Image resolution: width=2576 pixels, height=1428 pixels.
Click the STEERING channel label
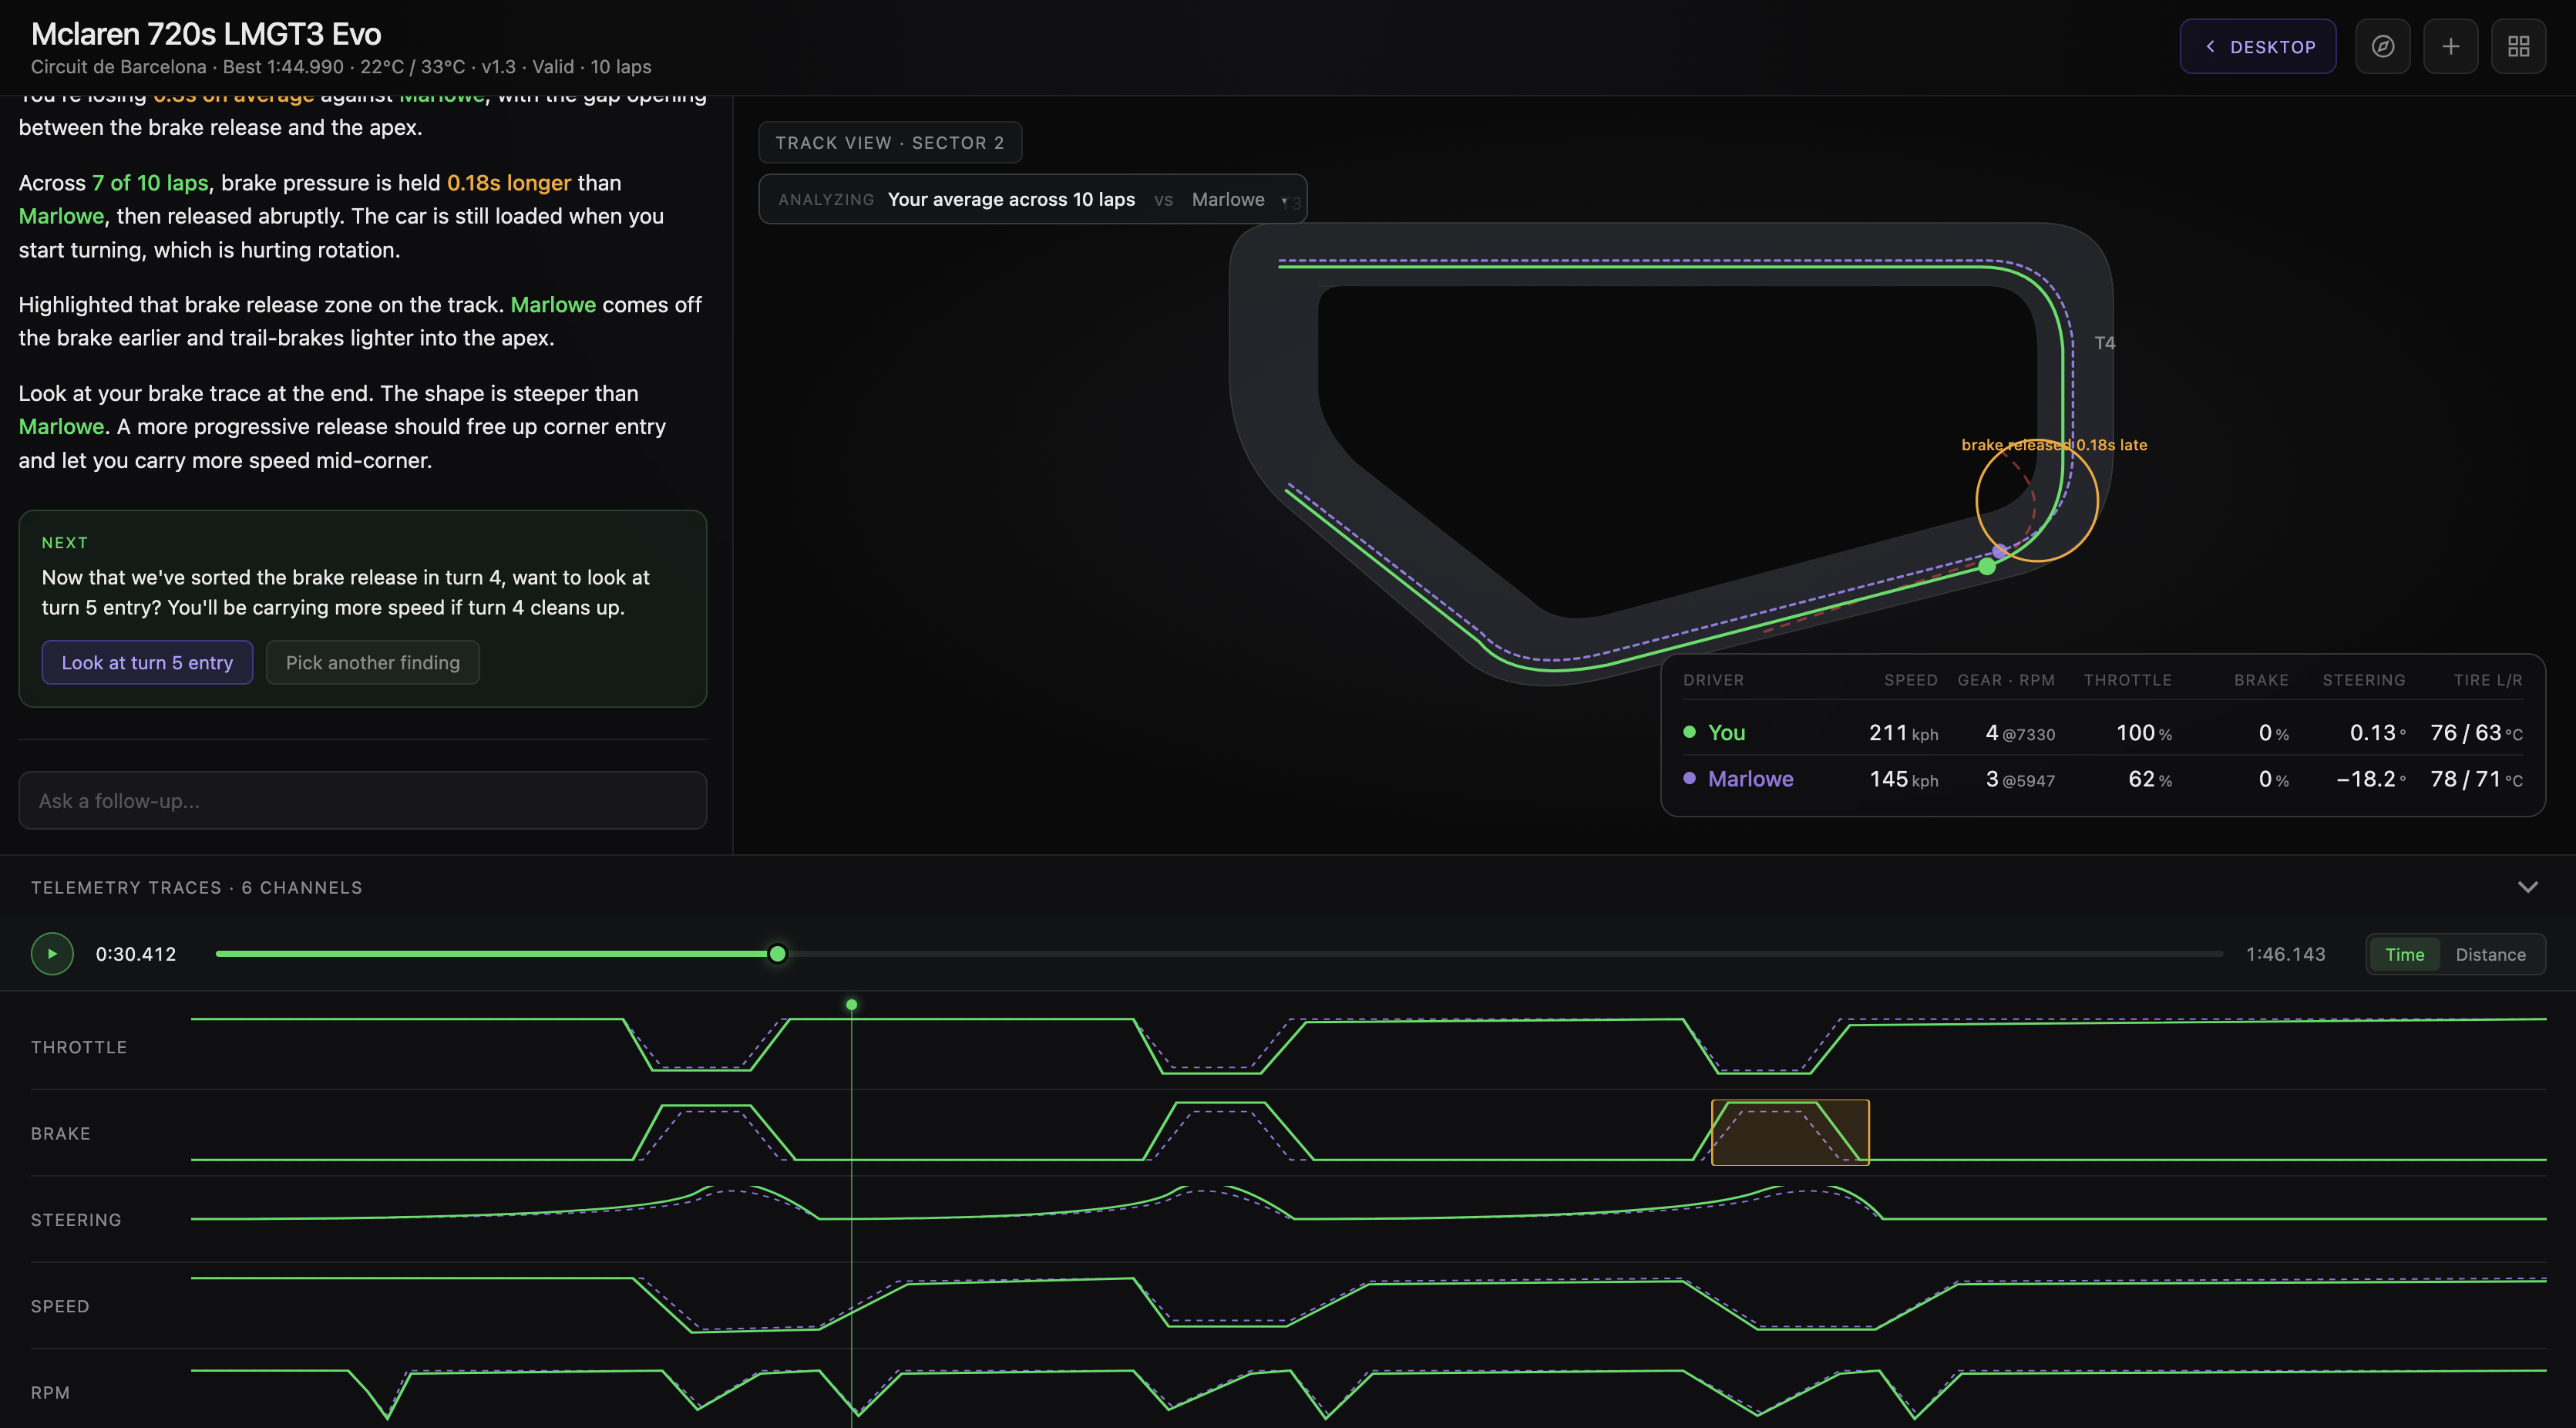click(76, 1219)
